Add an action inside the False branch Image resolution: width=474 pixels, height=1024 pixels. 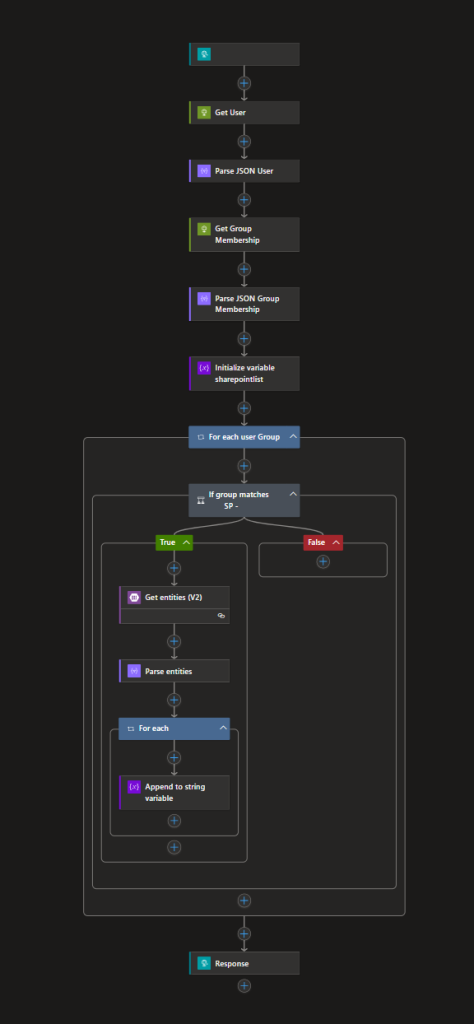tap(323, 562)
